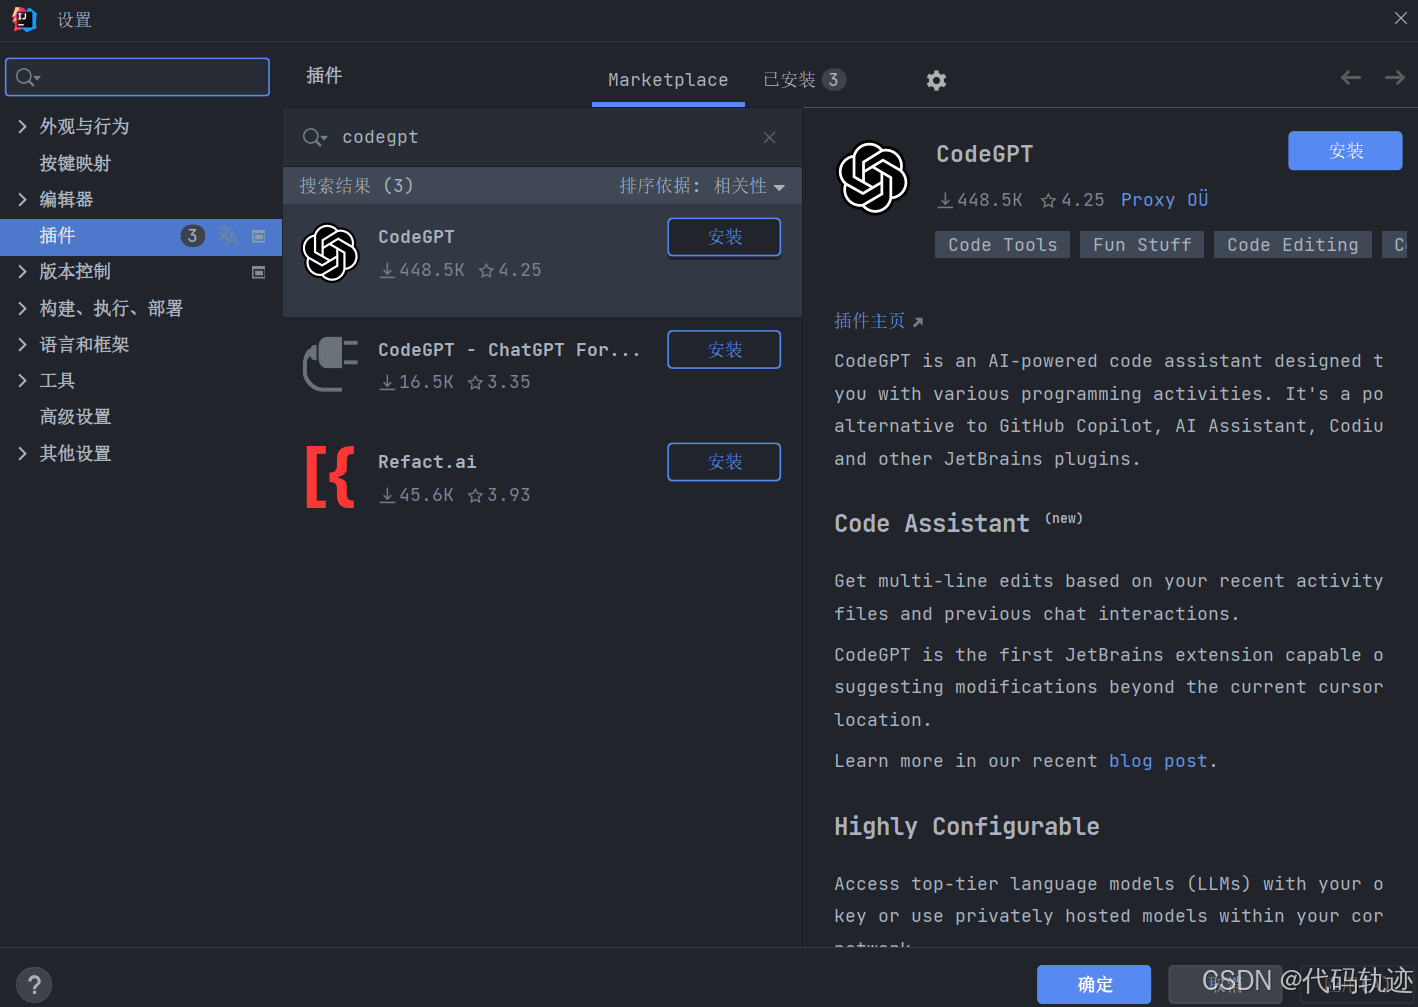Clear the codegpt search text
Screen dimensions: 1418x1007
pyautogui.click(x=769, y=137)
